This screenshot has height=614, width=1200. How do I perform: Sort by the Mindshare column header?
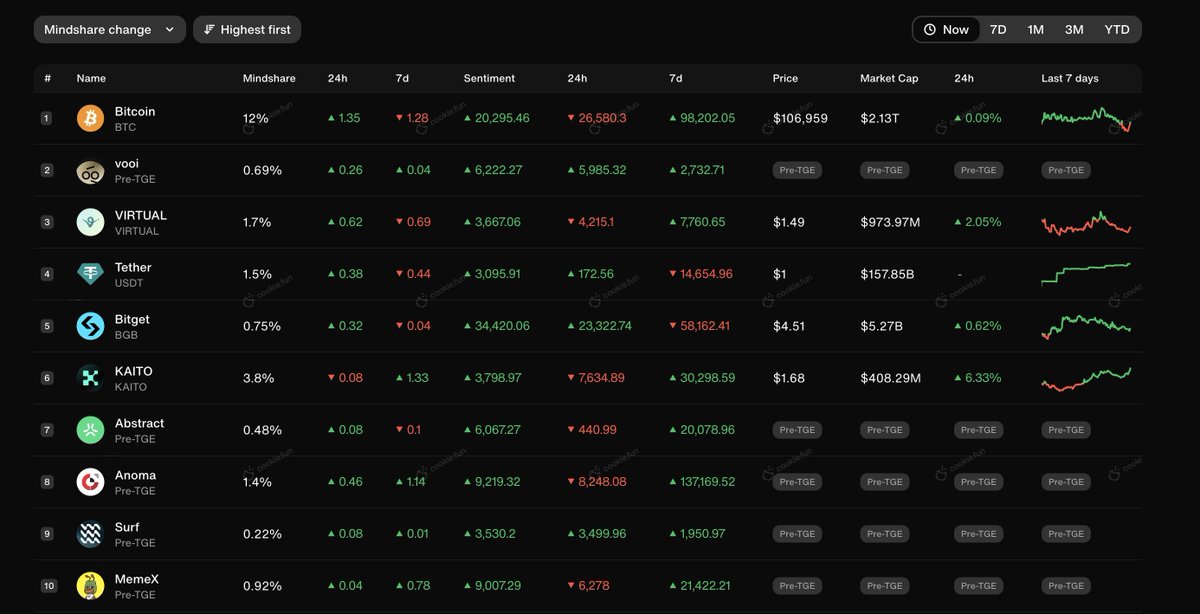pos(269,78)
